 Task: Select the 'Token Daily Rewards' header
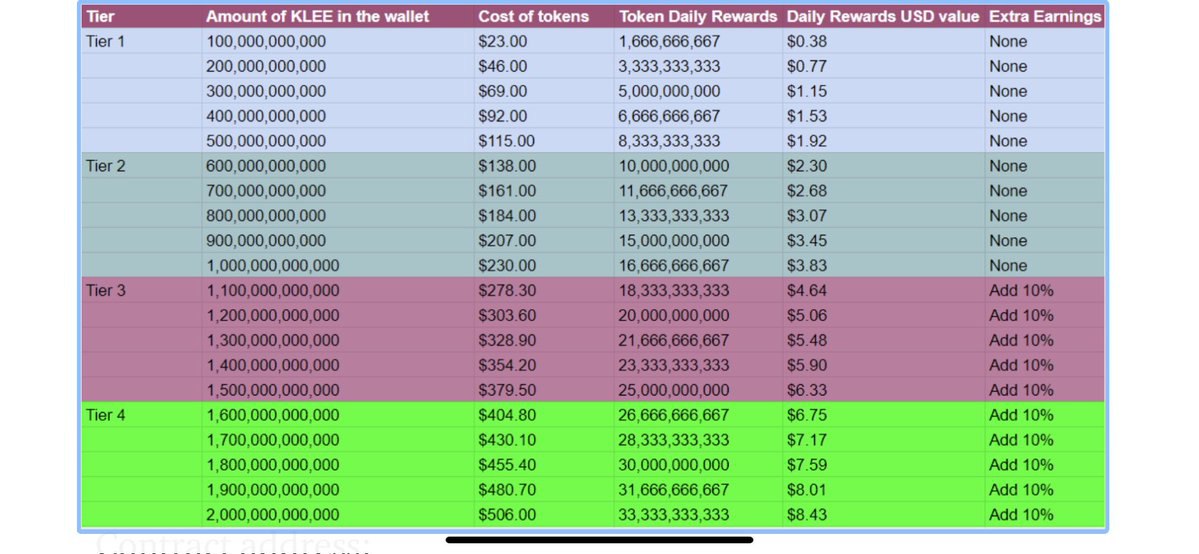(697, 17)
